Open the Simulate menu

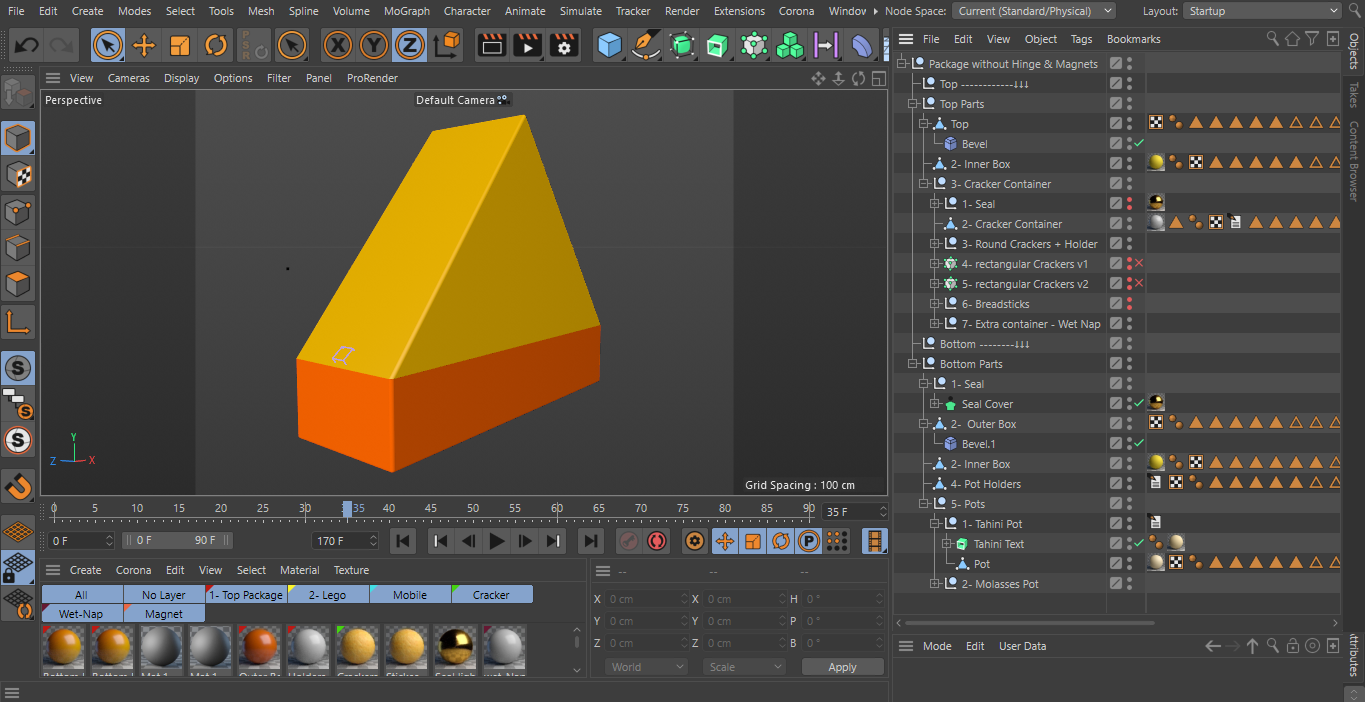(x=580, y=11)
